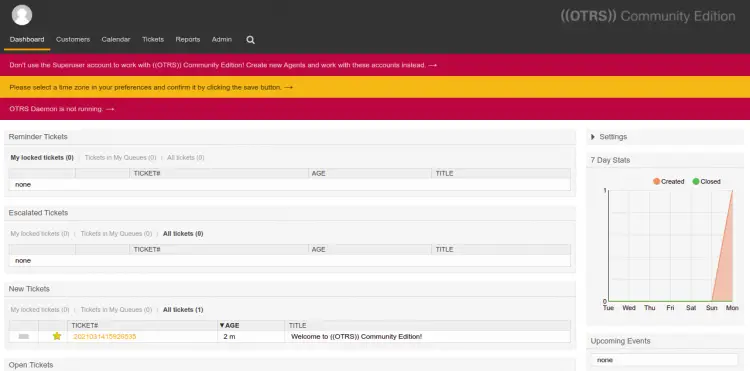Click the '2 m' age cell
Image resolution: width=750 pixels, height=371 pixels.
(229, 337)
